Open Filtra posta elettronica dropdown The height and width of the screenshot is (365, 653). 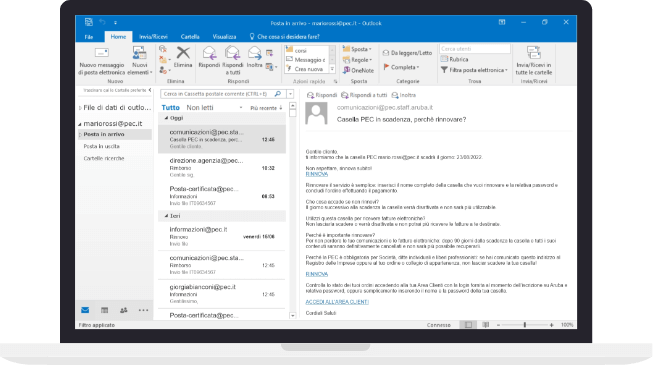pyautogui.click(x=474, y=70)
